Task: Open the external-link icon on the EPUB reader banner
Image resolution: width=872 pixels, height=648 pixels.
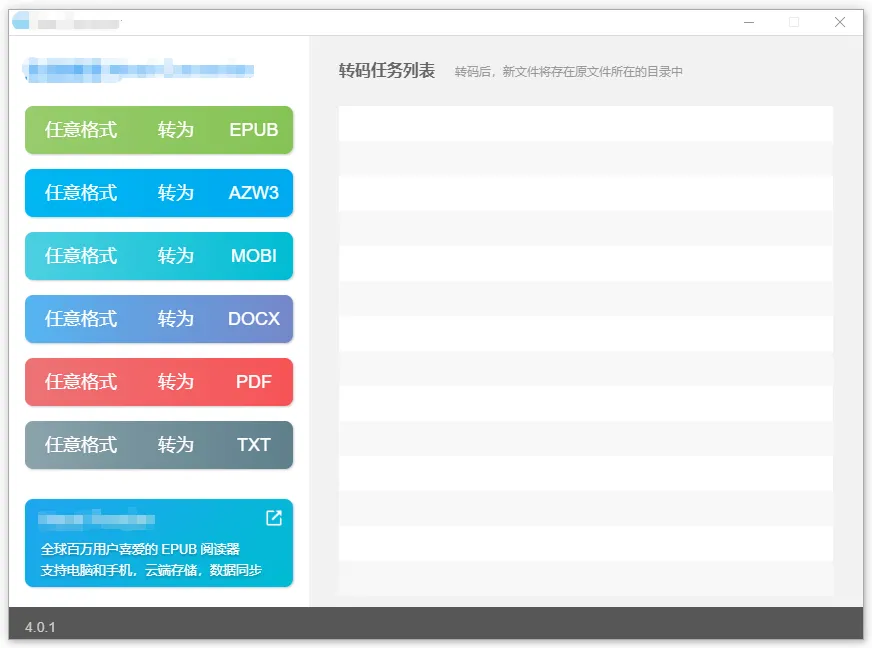Action: coord(274,518)
